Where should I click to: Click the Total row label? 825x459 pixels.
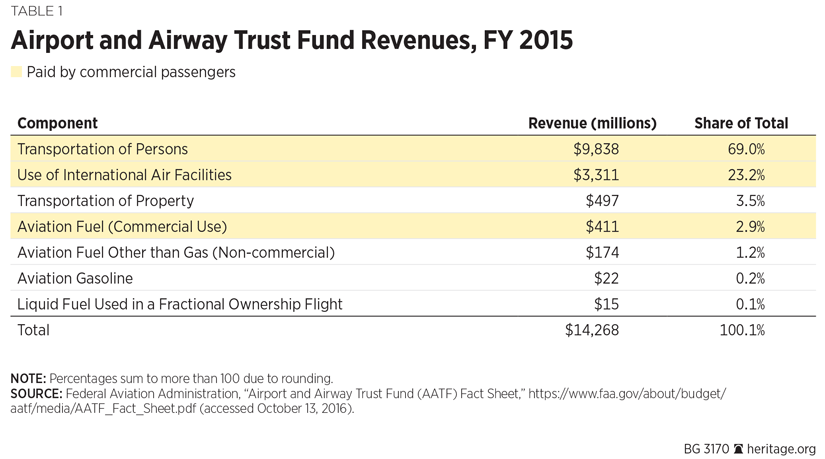(33, 330)
